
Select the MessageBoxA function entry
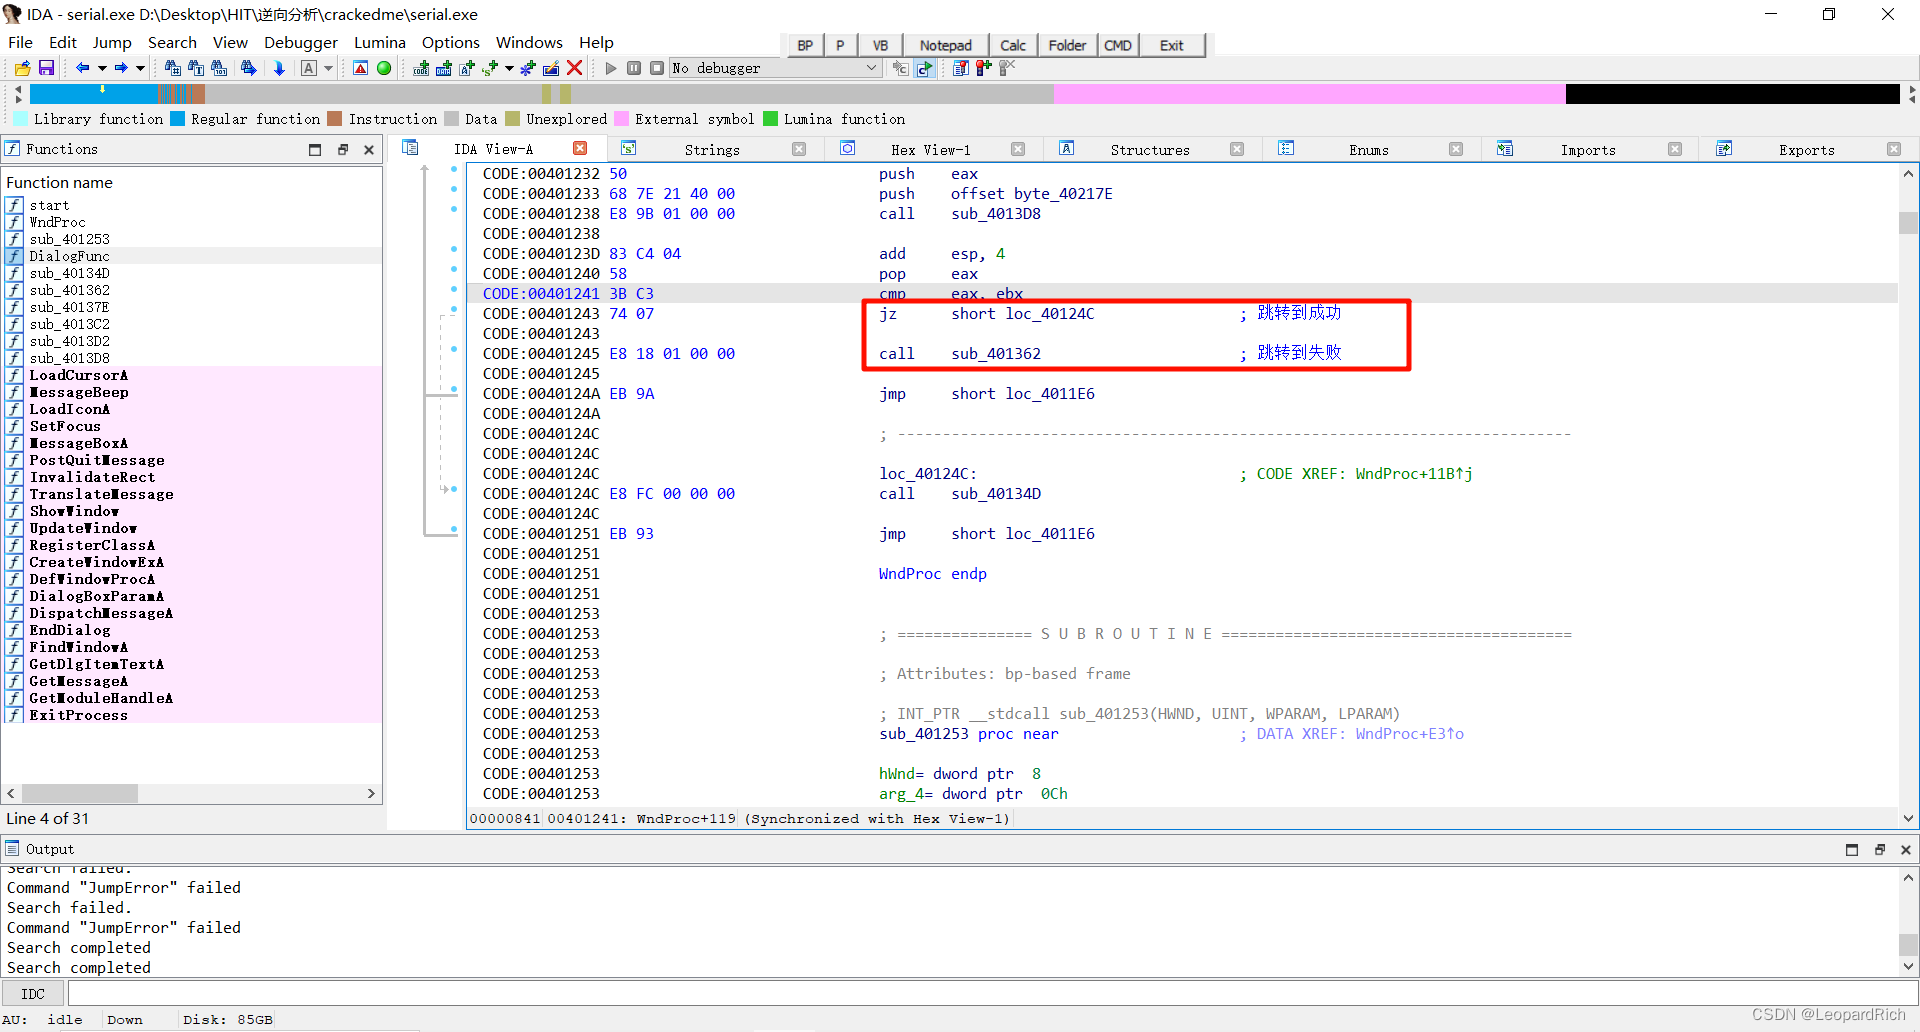pos(80,443)
